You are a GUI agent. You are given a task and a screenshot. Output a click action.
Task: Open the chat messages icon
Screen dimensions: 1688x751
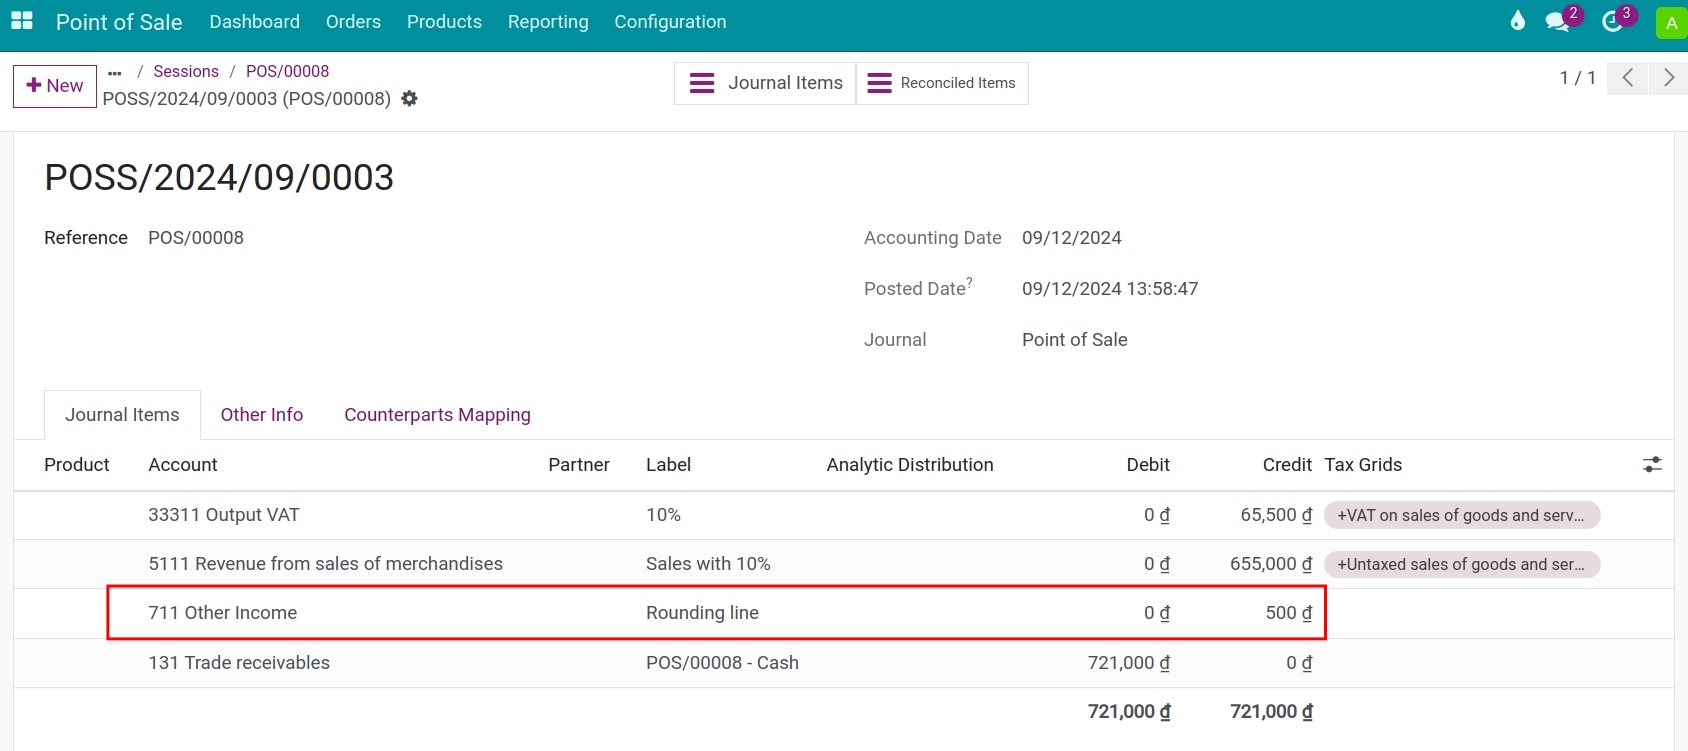coord(1557,21)
